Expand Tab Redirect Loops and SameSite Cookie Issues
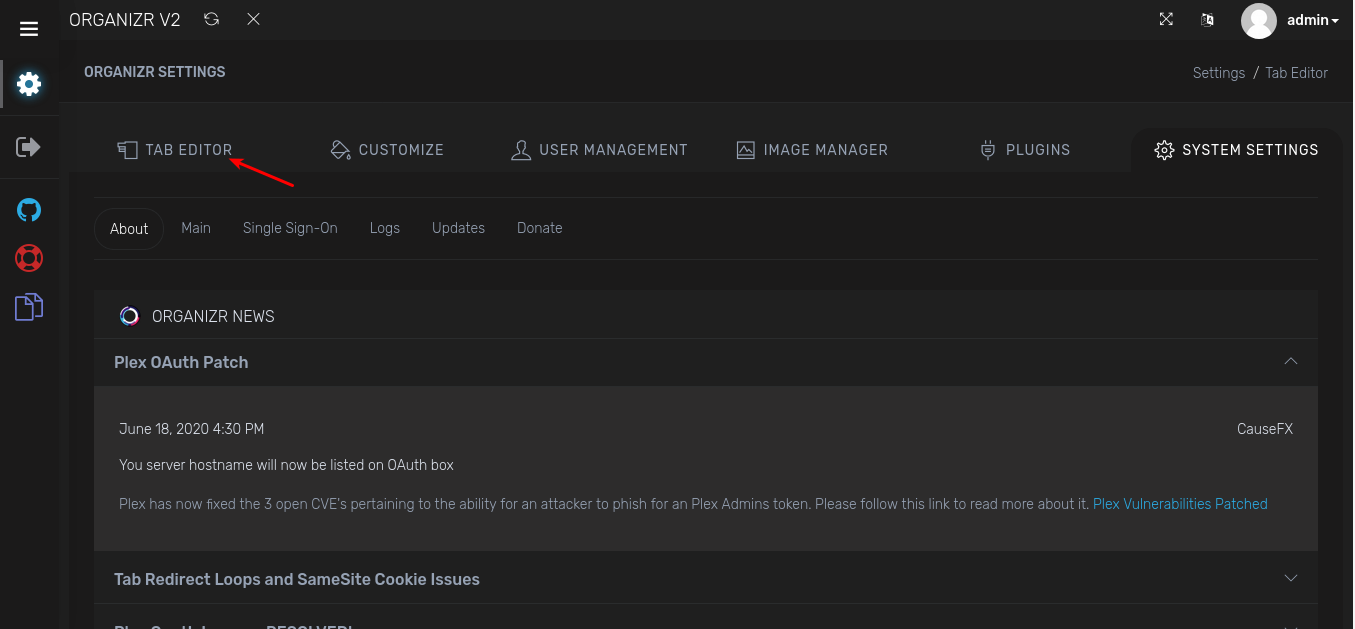 click(x=1290, y=578)
